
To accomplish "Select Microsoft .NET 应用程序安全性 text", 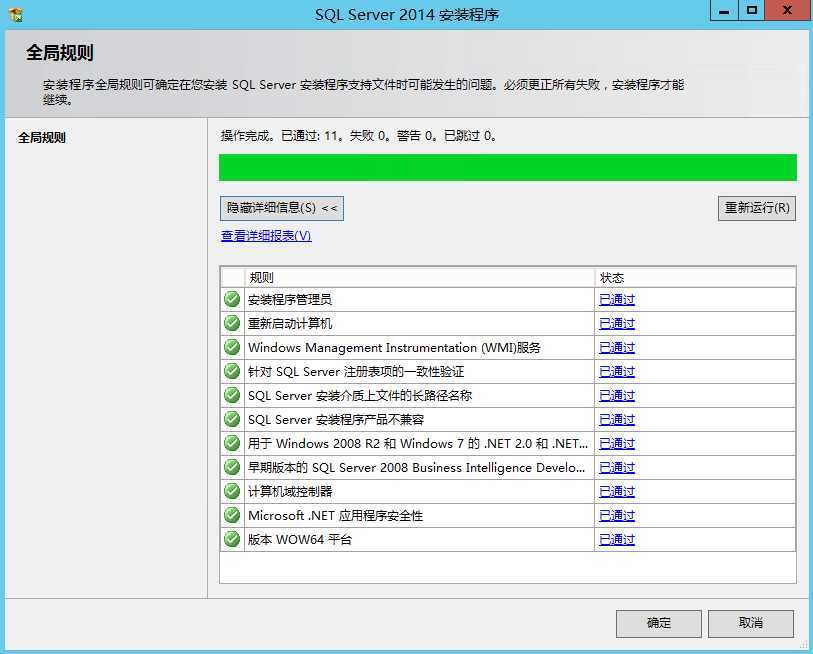I will pos(335,516).
